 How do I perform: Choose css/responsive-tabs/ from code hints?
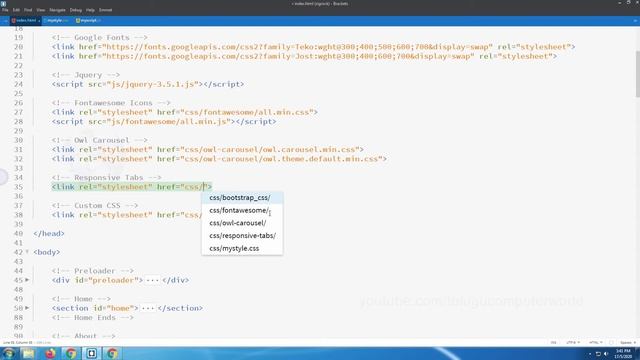coord(242,236)
